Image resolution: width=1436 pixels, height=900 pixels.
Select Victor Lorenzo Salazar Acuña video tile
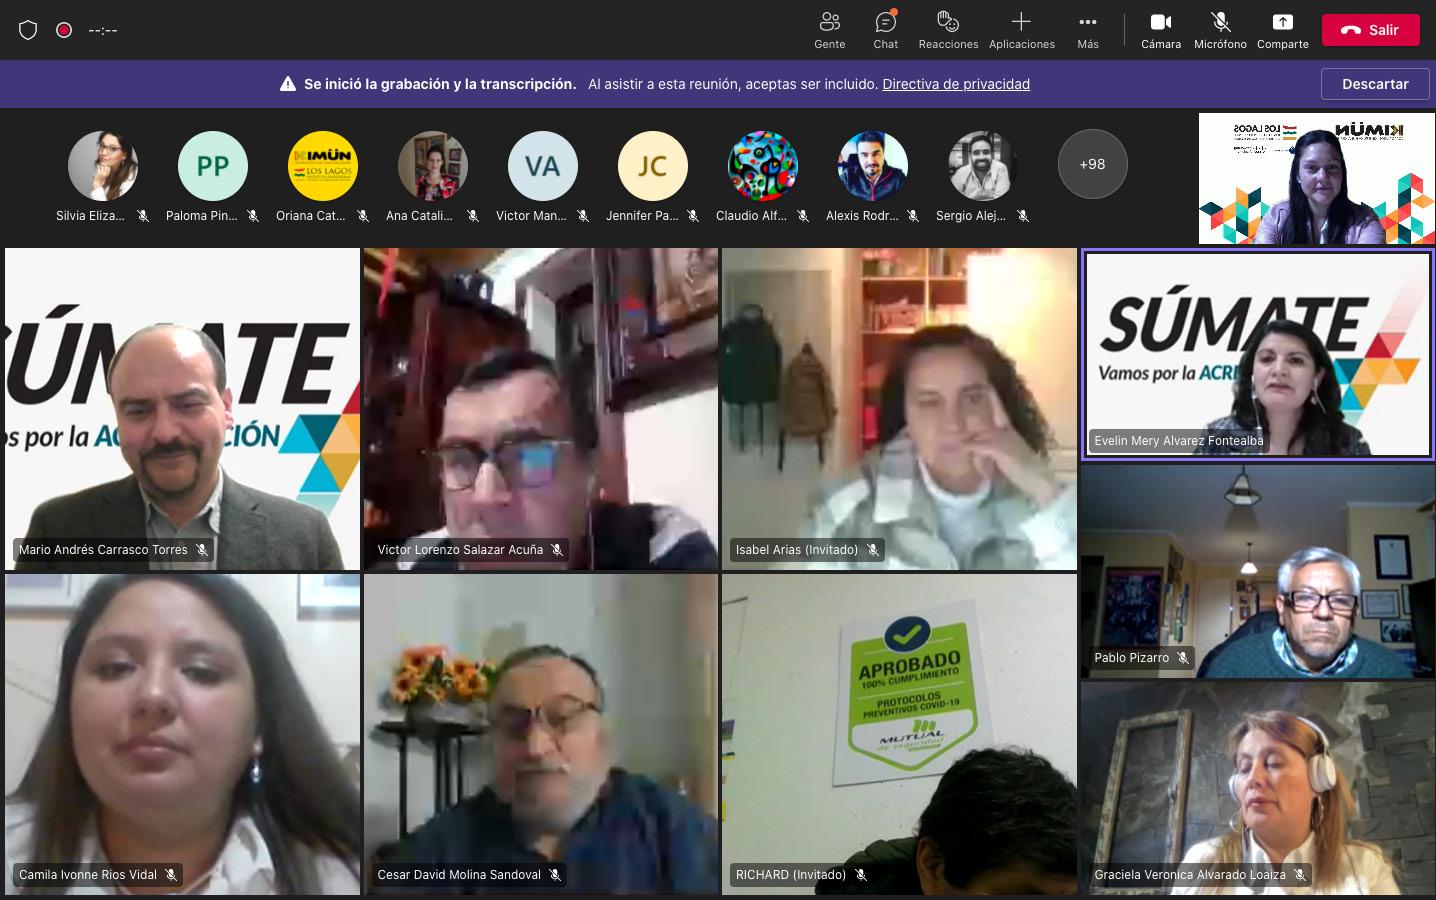pyautogui.click(x=541, y=409)
